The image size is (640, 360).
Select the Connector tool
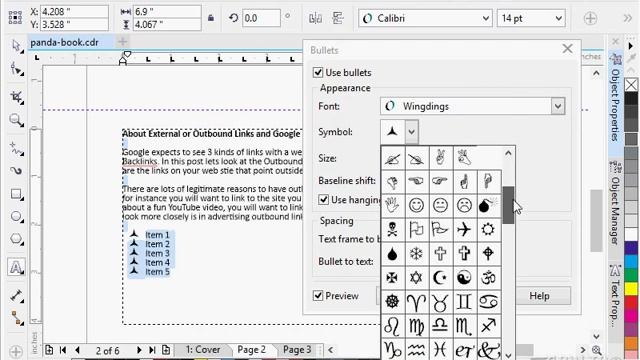coord(16,318)
